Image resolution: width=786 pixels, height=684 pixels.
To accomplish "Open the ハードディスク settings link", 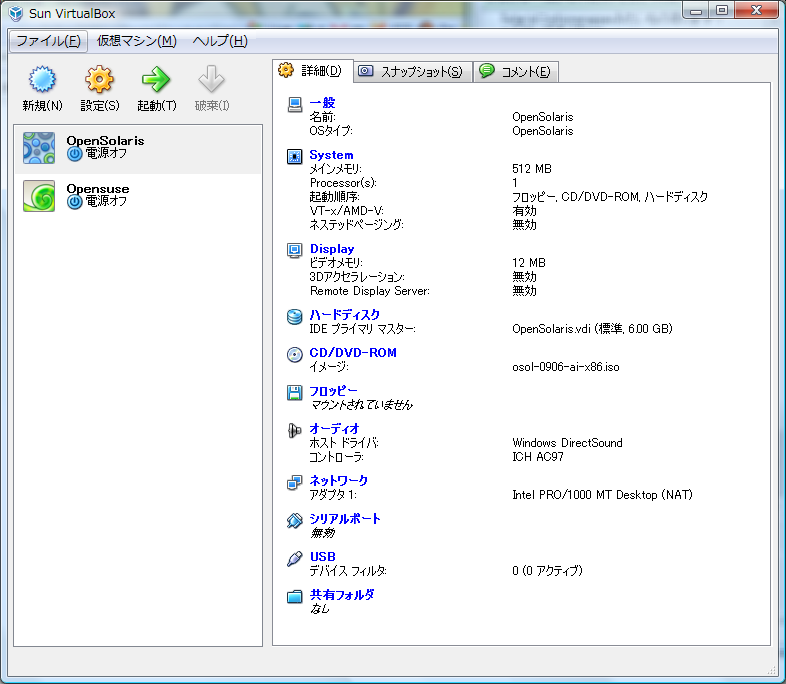I will (345, 315).
